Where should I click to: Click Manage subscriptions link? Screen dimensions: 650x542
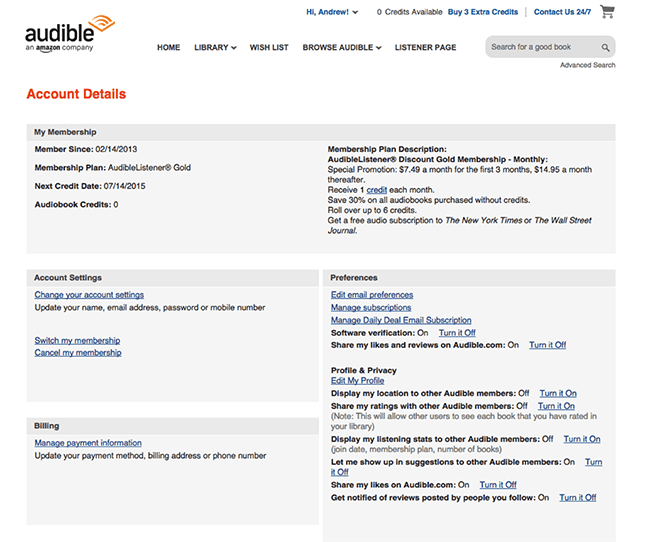tap(371, 308)
